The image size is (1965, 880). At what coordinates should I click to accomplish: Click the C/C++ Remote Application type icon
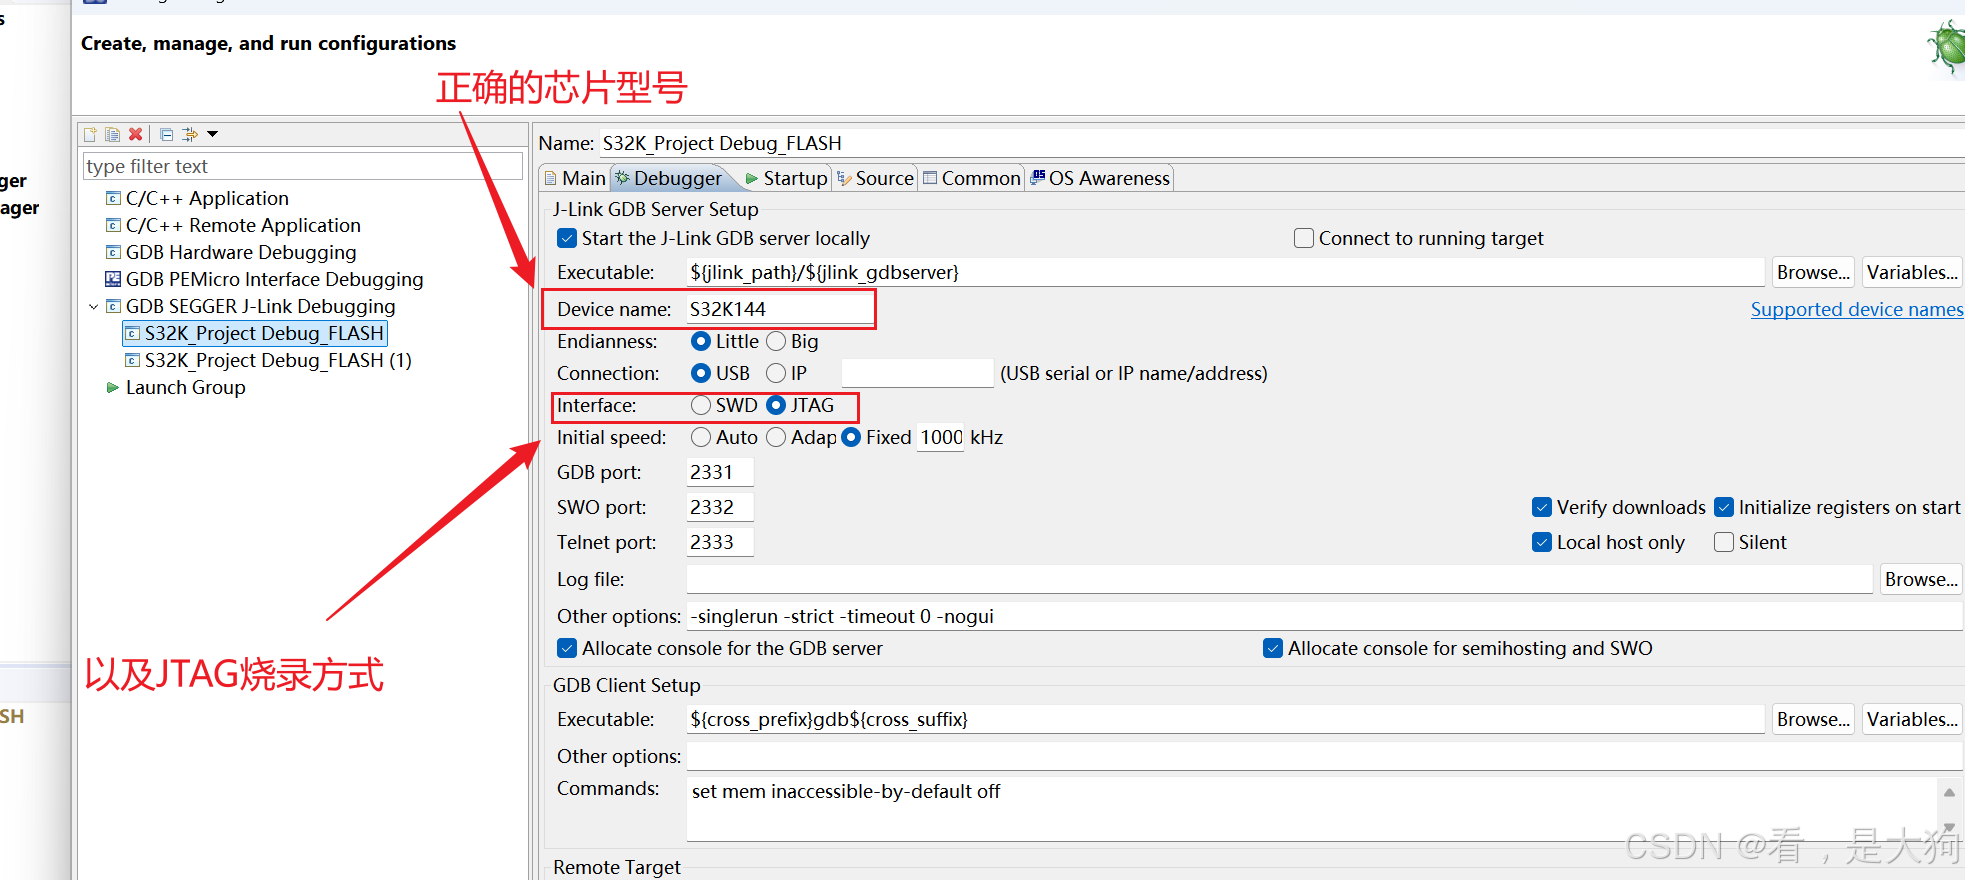click(x=113, y=225)
